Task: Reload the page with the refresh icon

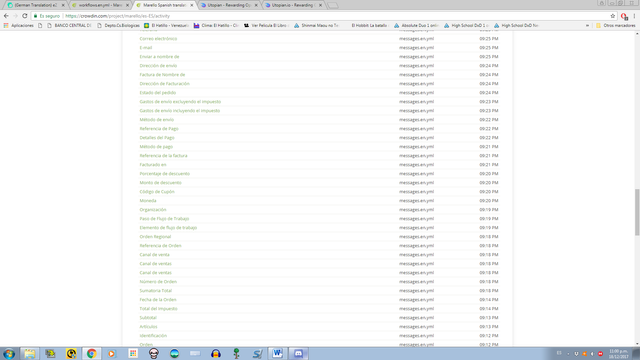Action: click(x=24, y=16)
